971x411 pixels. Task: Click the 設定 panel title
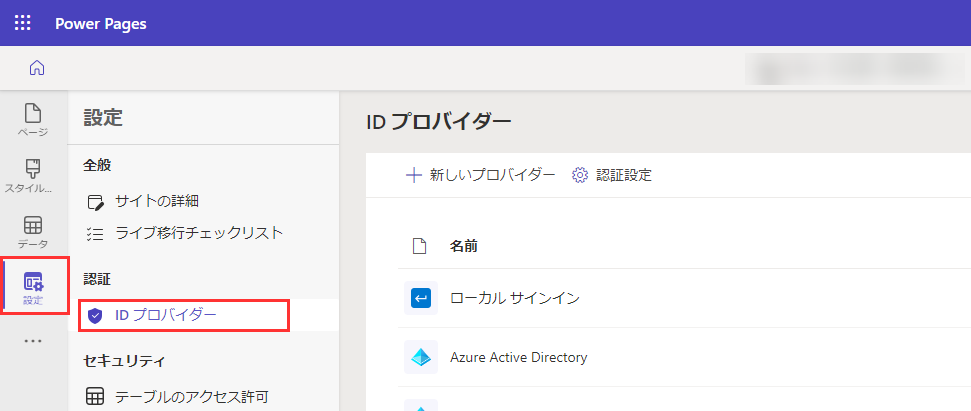coord(103,118)
